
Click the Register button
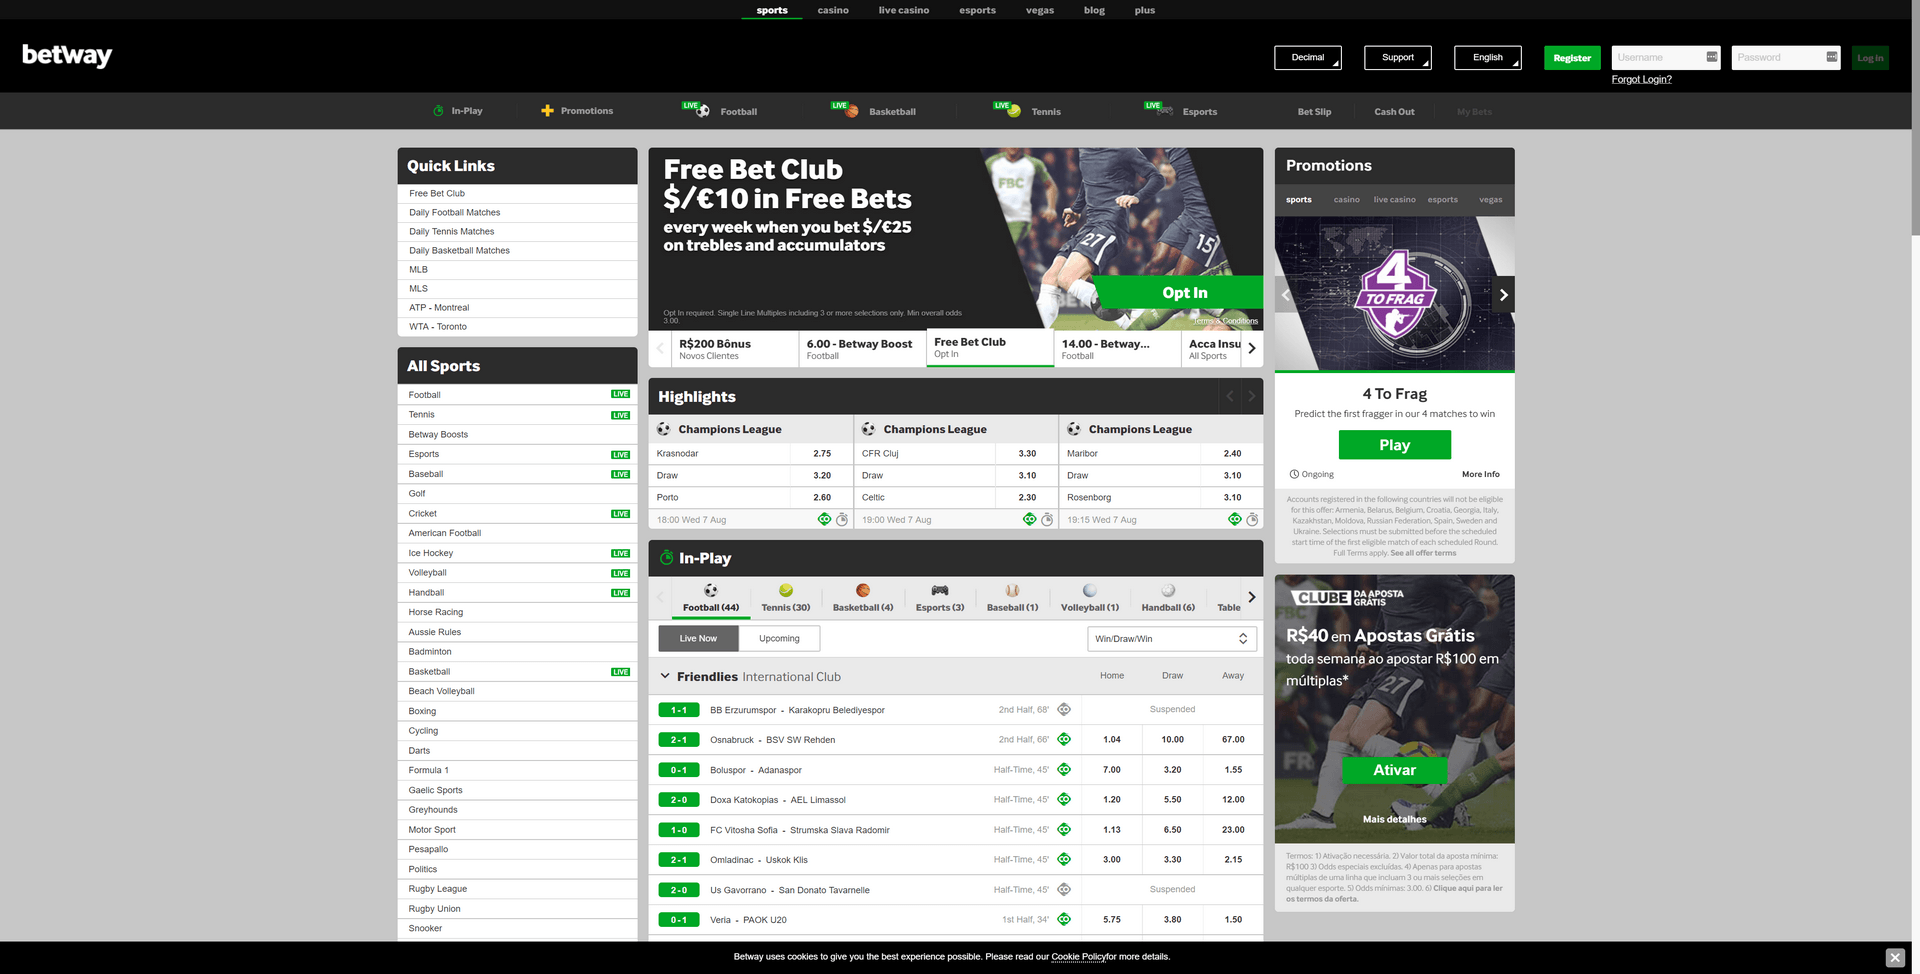(1572, 58)
